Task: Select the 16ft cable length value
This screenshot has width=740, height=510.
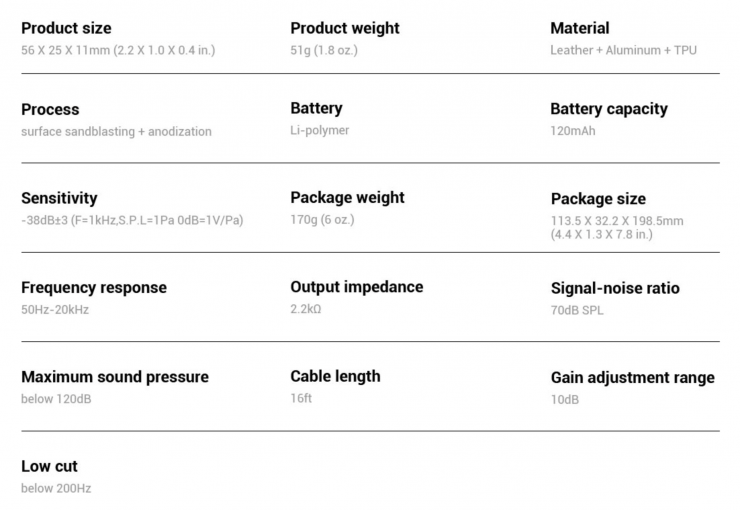Action: click(x=301, y=398)
